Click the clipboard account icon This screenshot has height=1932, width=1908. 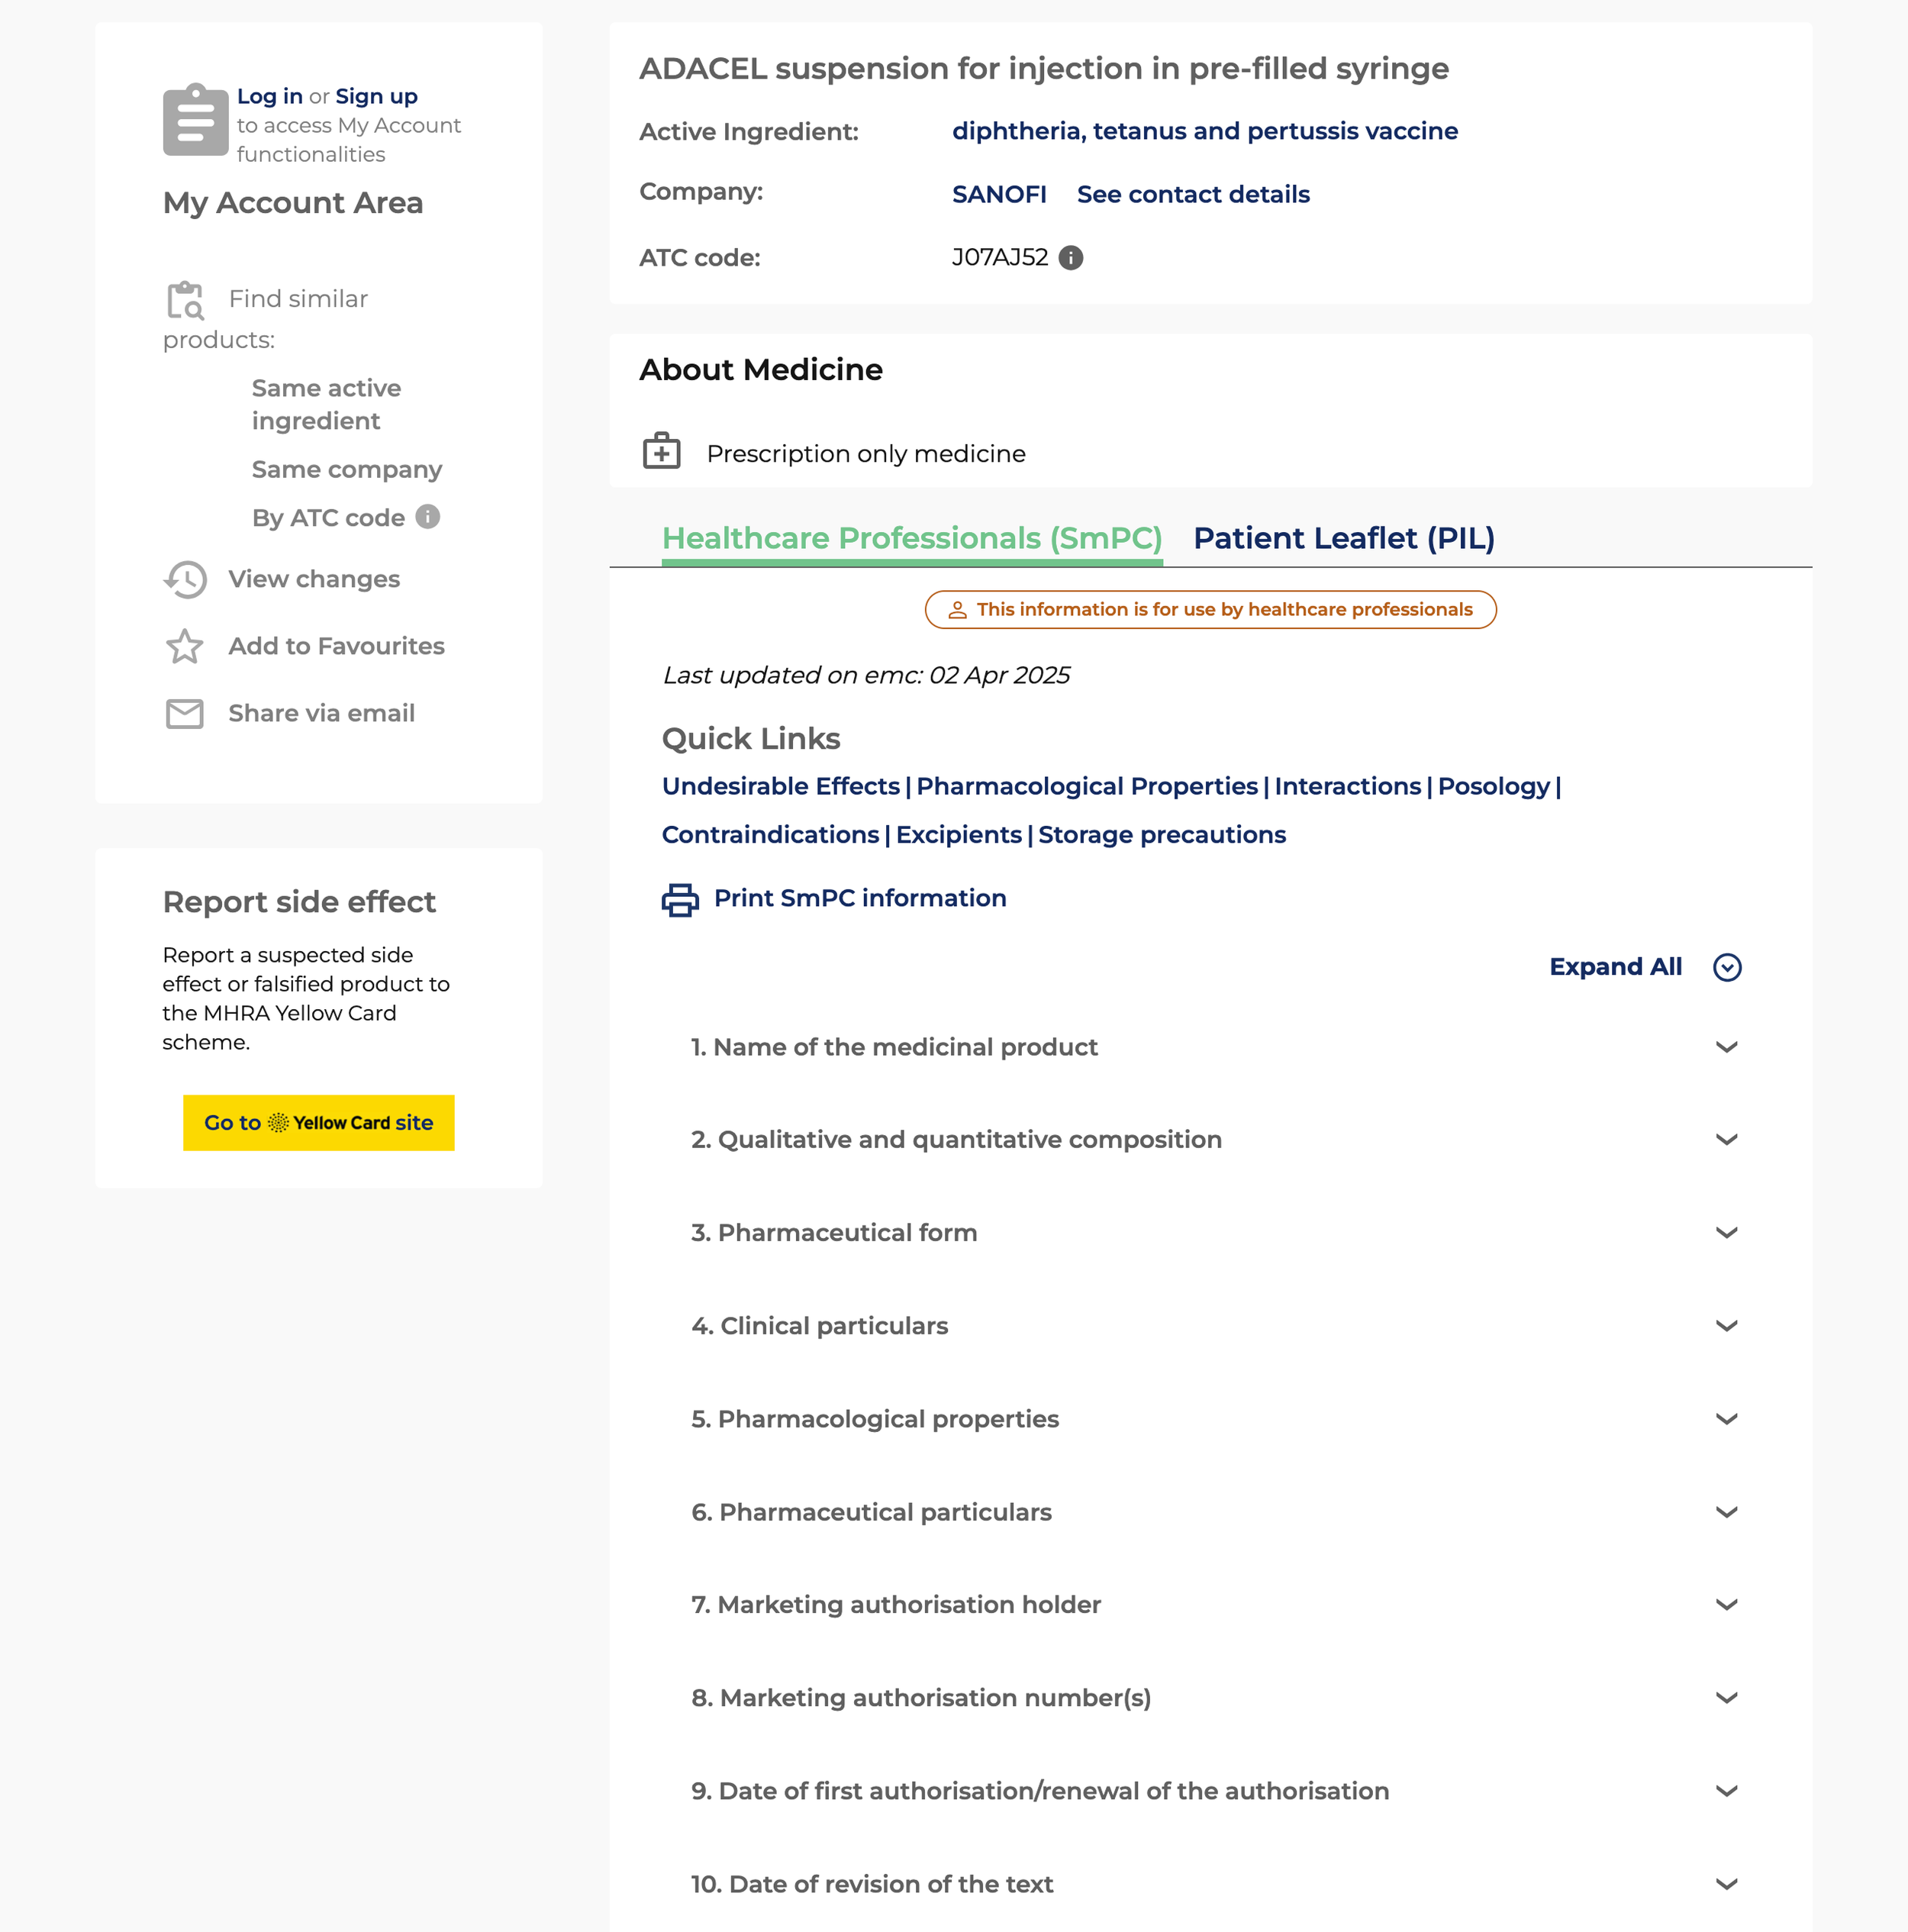[195, 120]
